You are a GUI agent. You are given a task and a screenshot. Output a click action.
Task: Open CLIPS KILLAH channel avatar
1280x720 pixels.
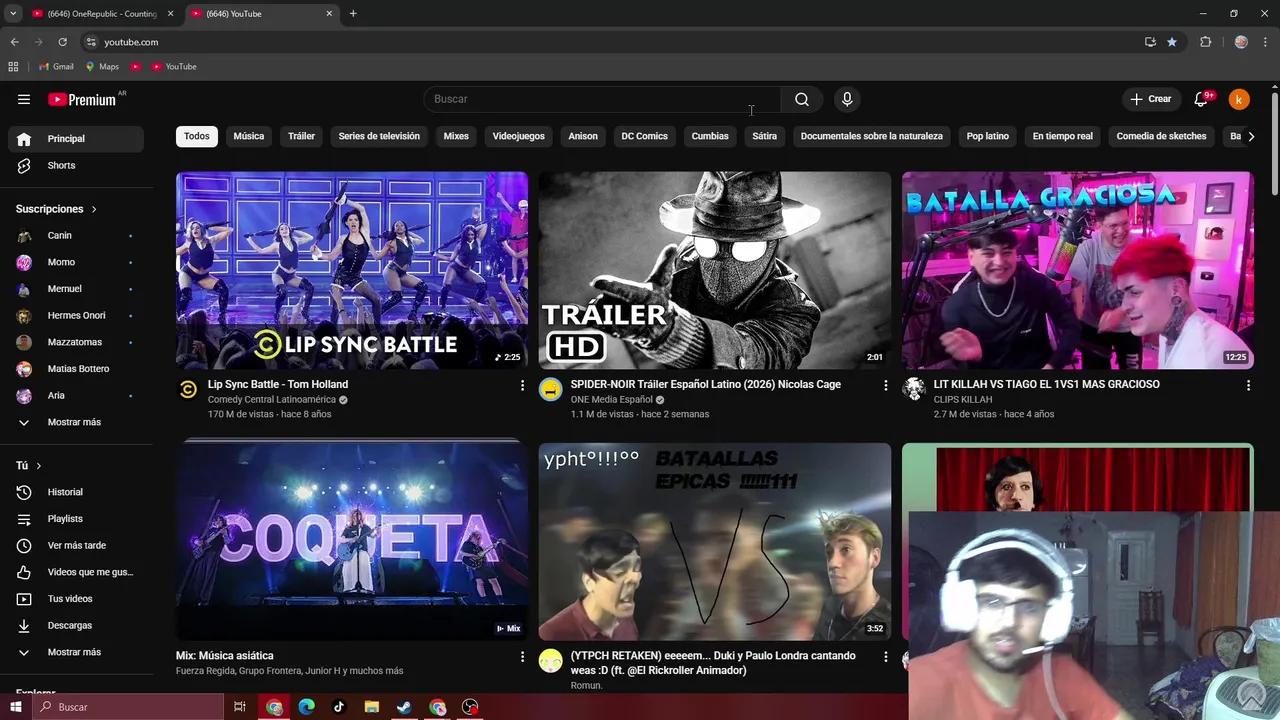[x=914, y=390]
